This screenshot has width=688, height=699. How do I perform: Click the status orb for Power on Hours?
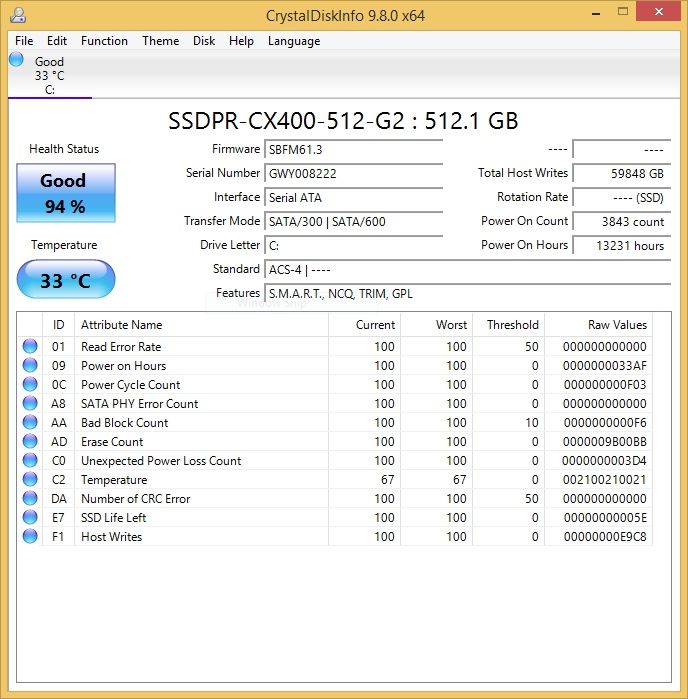click(30, 365)
